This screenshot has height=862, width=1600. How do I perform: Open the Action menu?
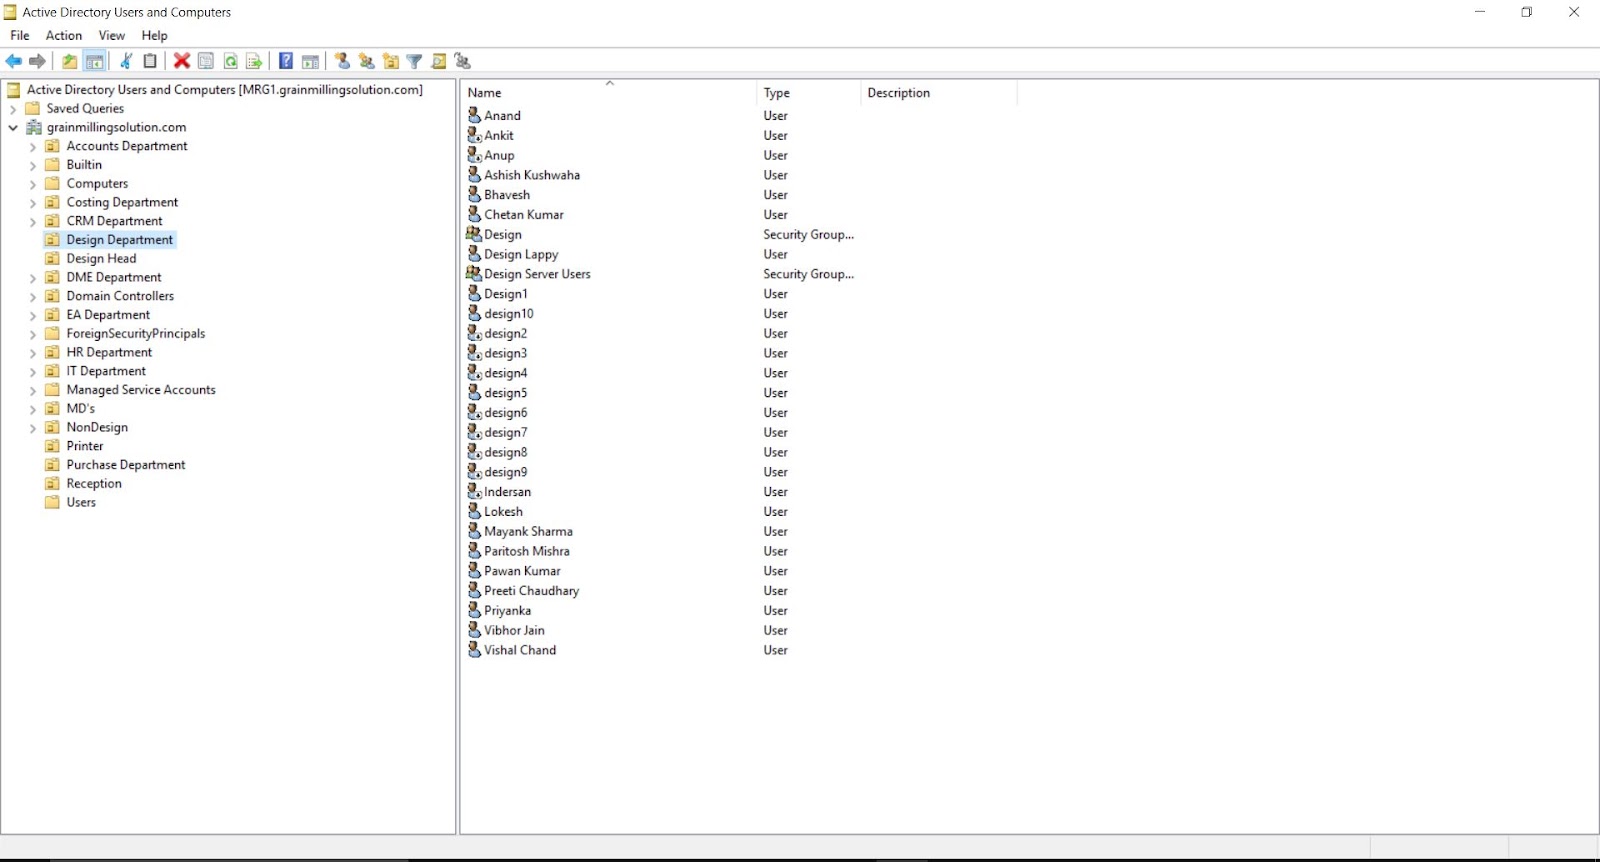pyautogui.click(x=64, y=35)
